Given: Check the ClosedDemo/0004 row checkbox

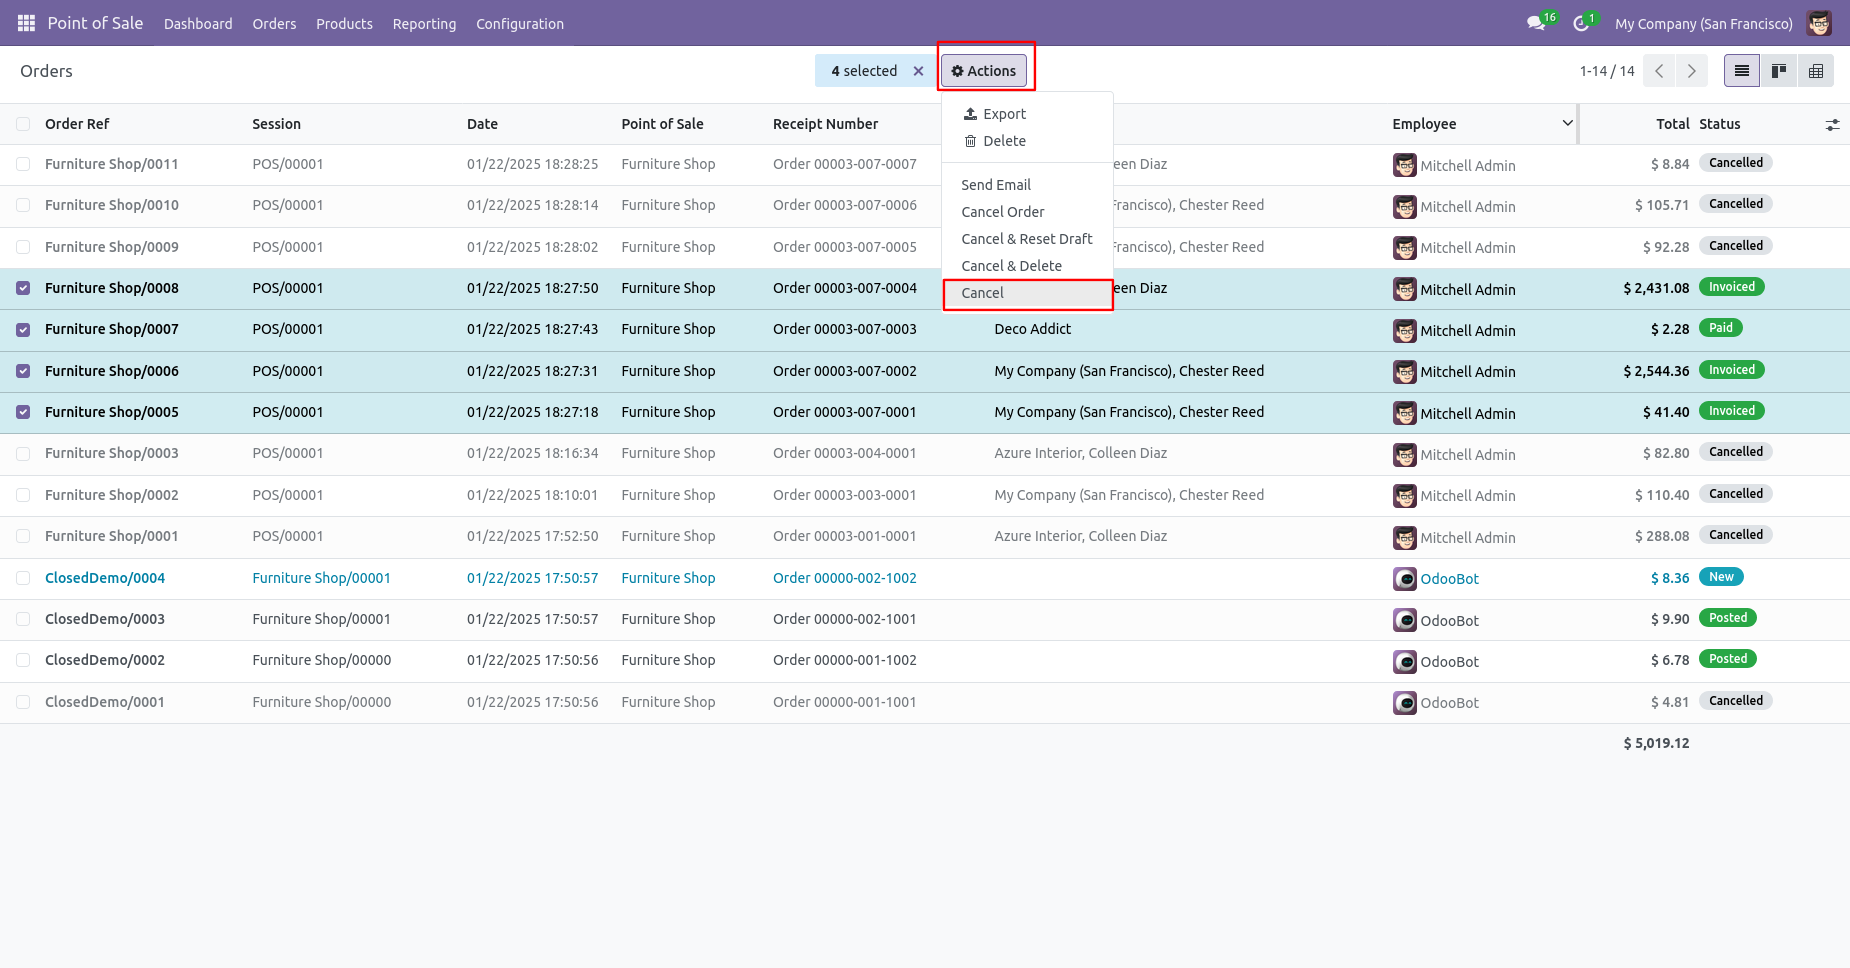Looking at the screenshot, I should pyautogui.click(x=23, y=578).
